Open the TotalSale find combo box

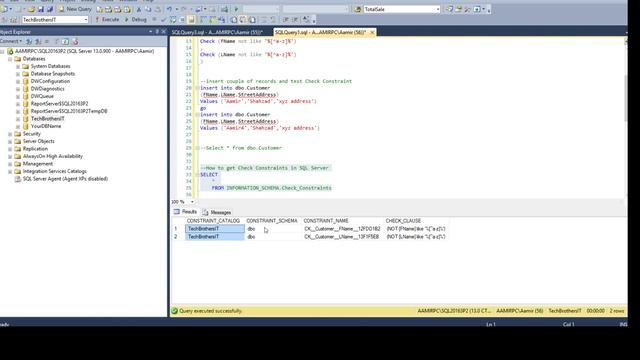coord(438,9)
